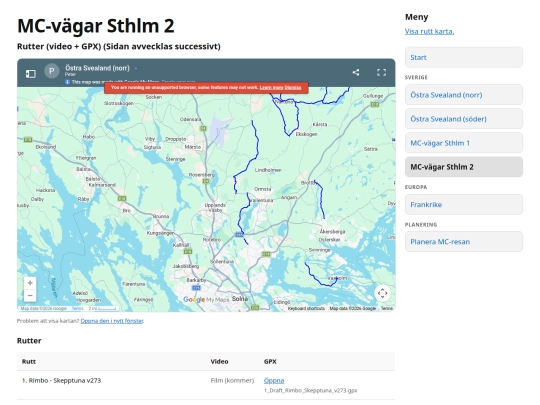Open Östra Svealand (söder) menu item
Screen dimensions: 540x405
(x=464, y=119)
